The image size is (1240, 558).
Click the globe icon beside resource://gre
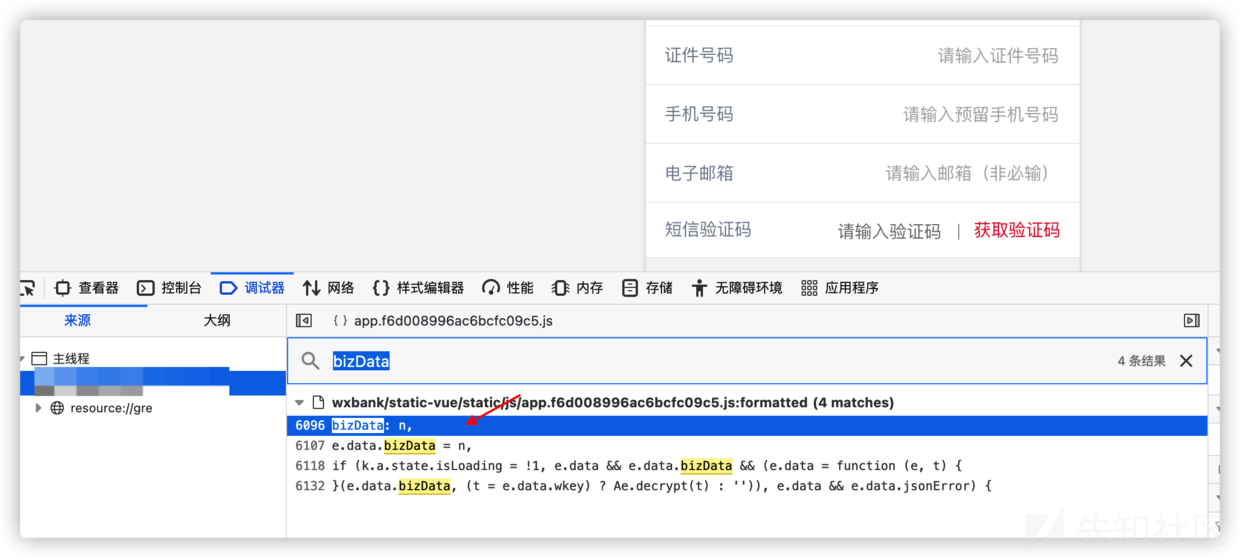pyautogui.click(x=57, y=408)
